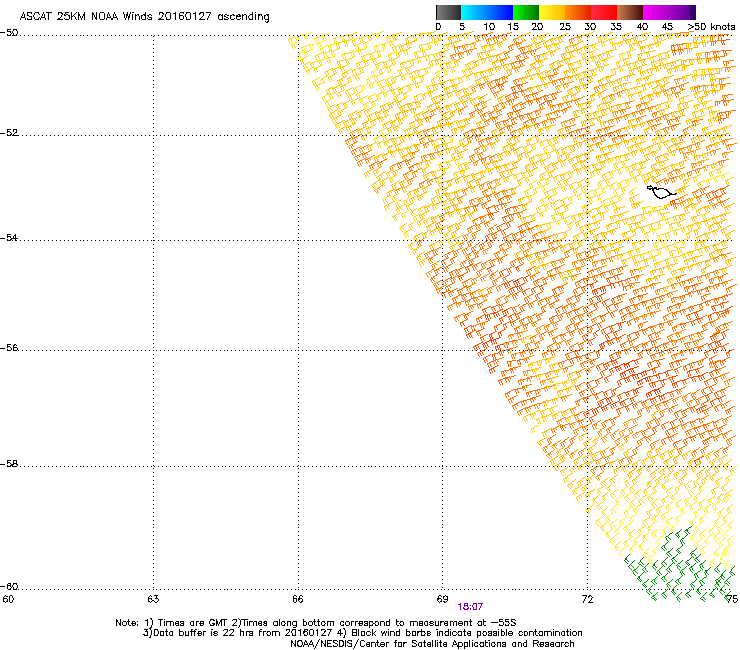Click the latitude label -54
The height and width of the screenshot is (650, 740).
click(x=9, y=238)
